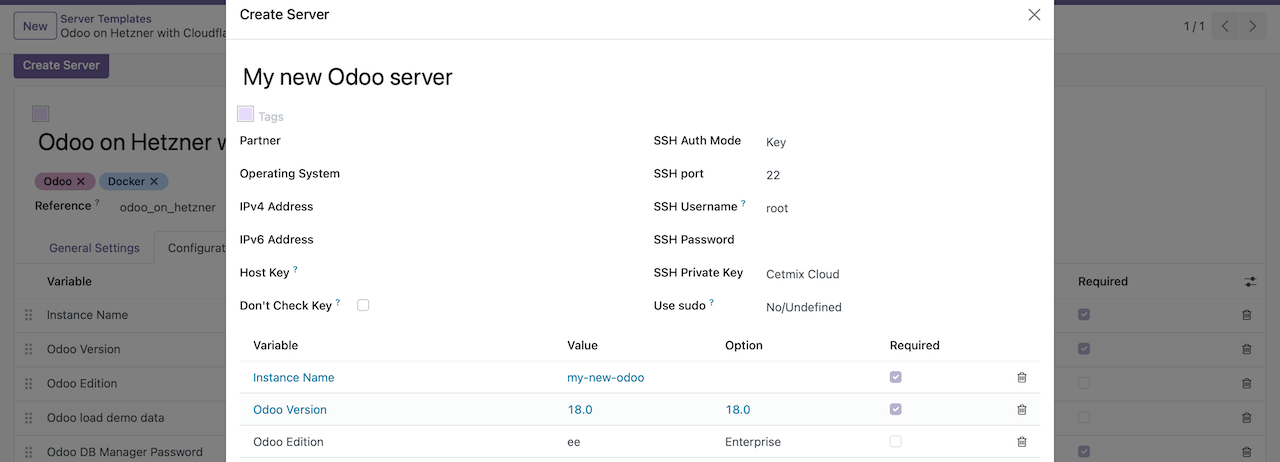Screen dimensions: 1280x462
Task: Toggle background Required checkbox for Odoo Edition
Action: coord(1084,382)
